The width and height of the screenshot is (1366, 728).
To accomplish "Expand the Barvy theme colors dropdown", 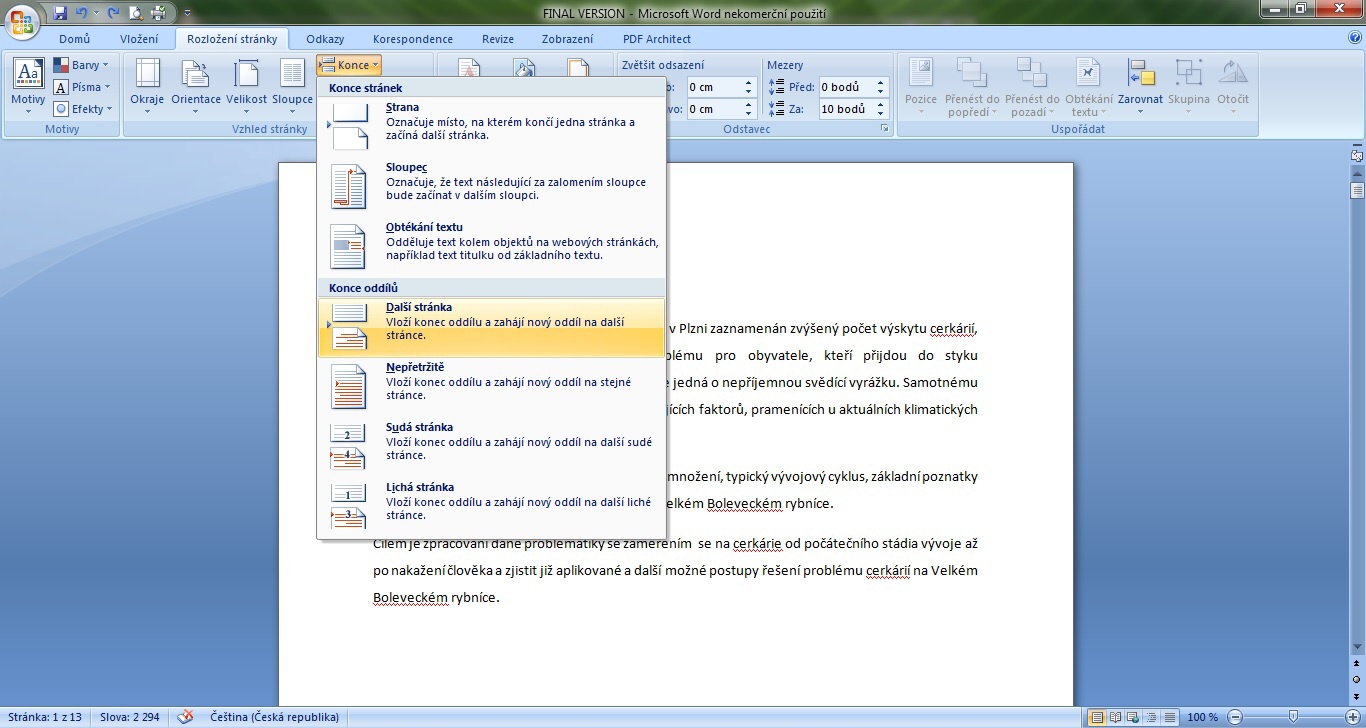I will coord(84,65).
